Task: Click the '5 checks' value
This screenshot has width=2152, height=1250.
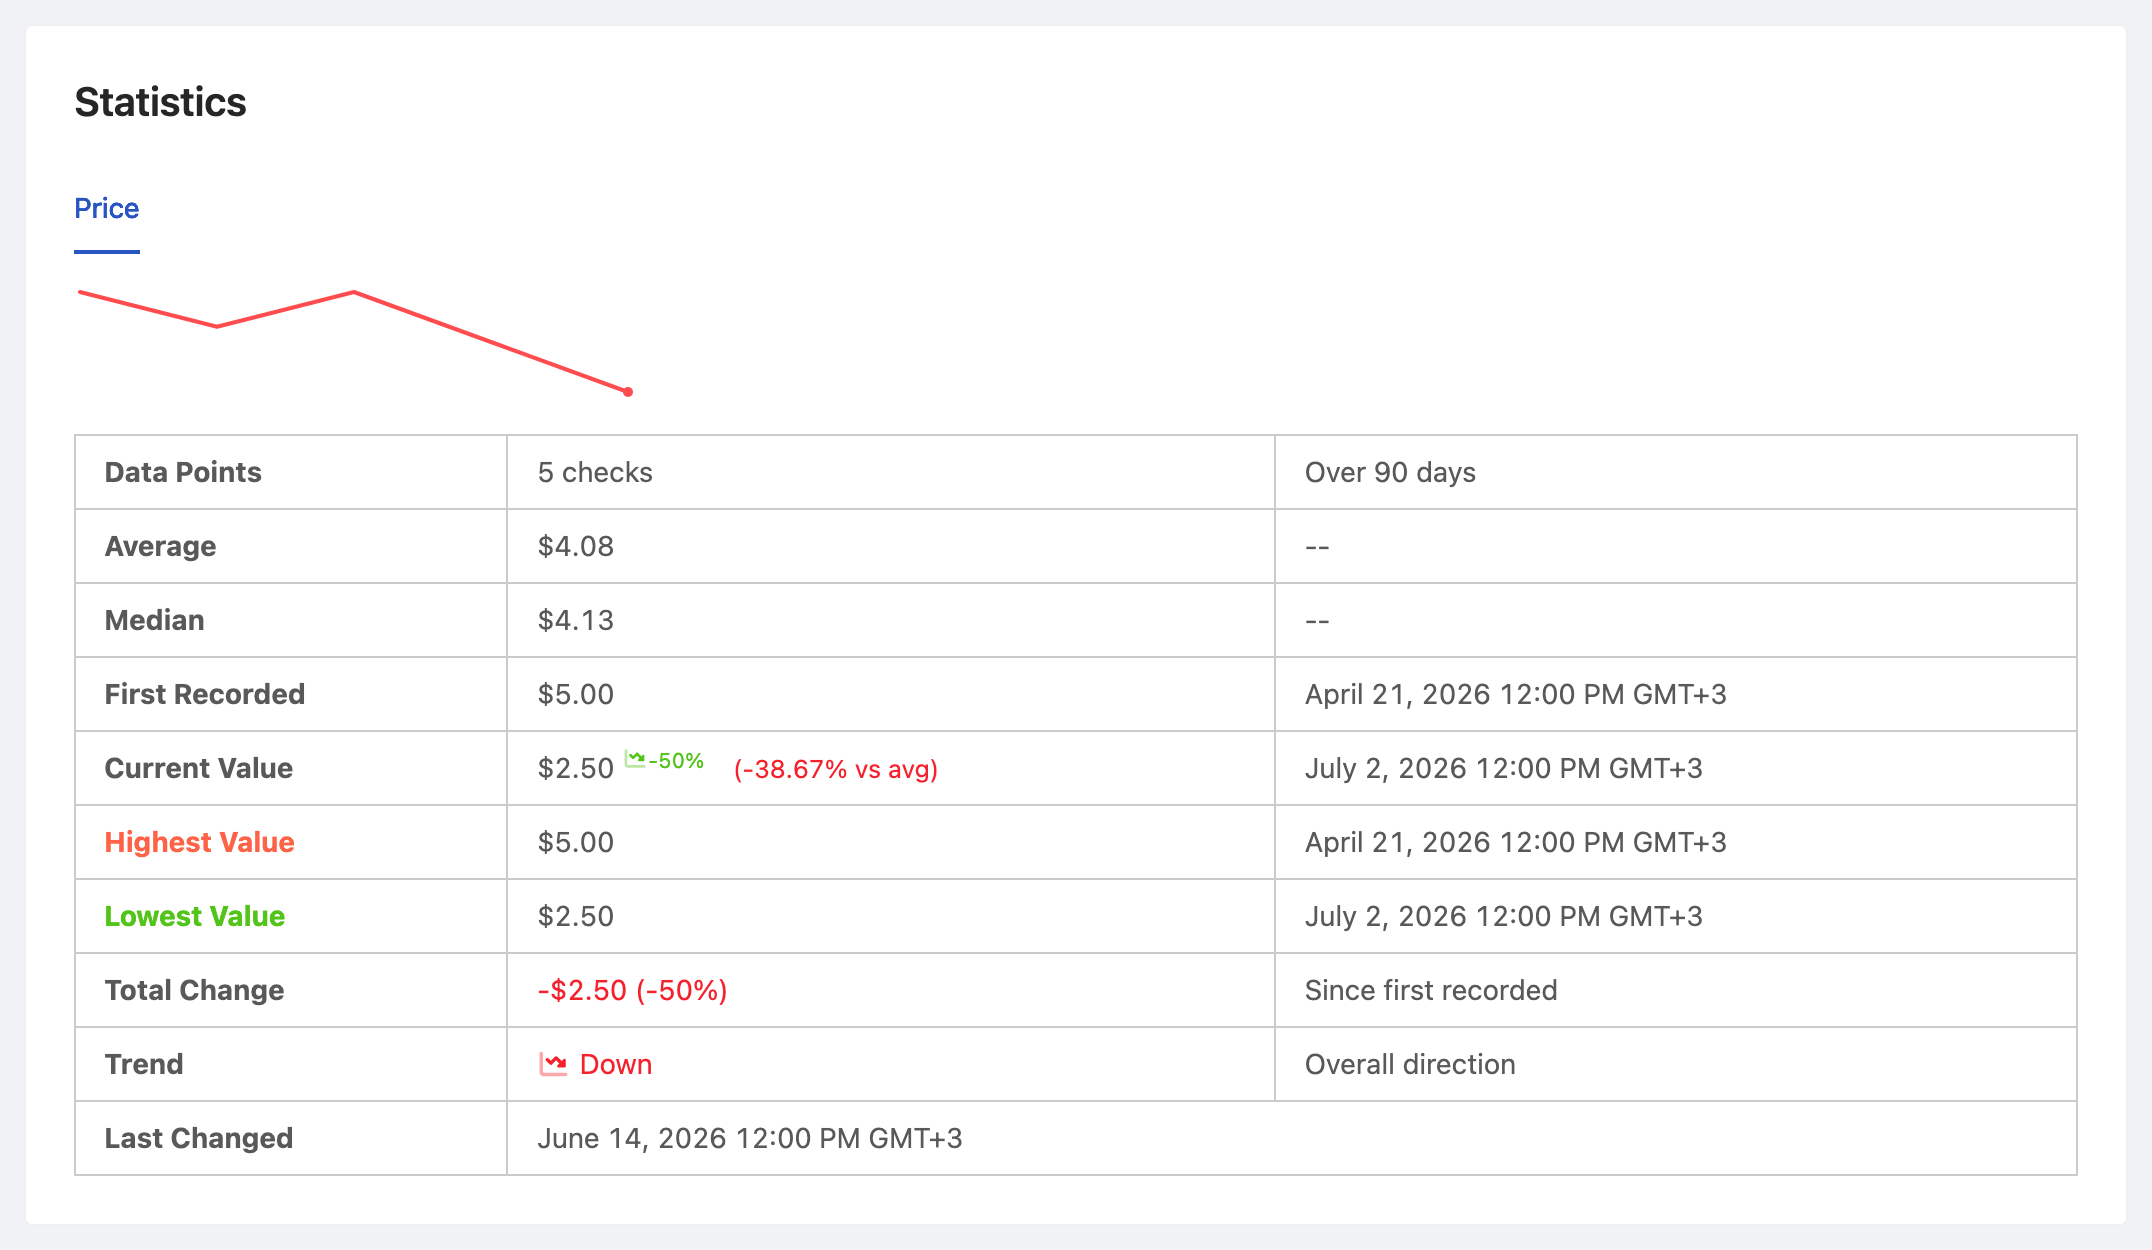Action: (x=595, y=472)
